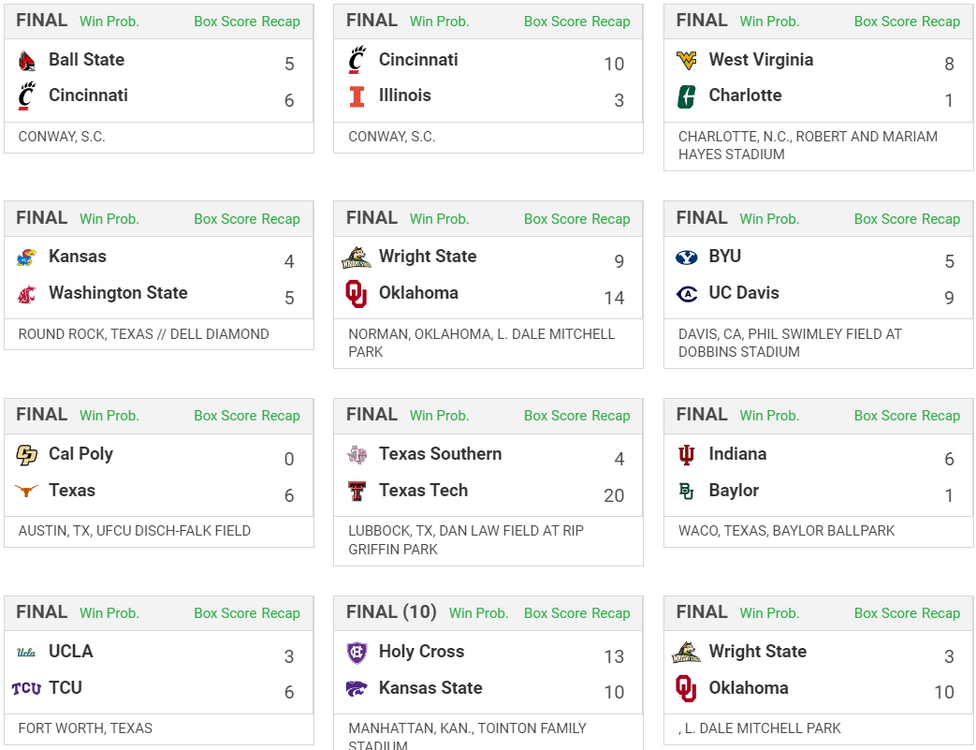Click the Illinois orange I logo
The image size is (976, 750).
pyautogui.click(x=357, y=97)
